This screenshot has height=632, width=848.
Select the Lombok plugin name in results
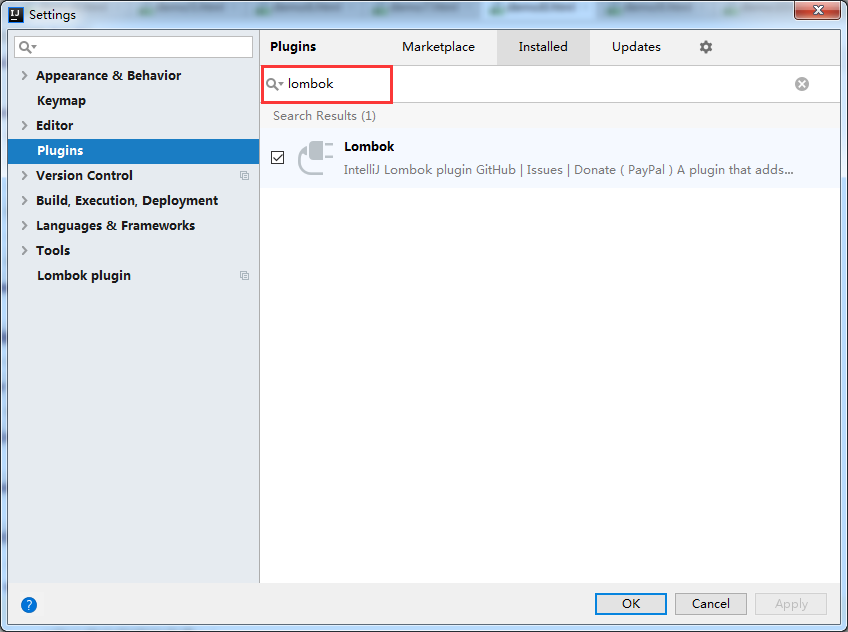369,147
